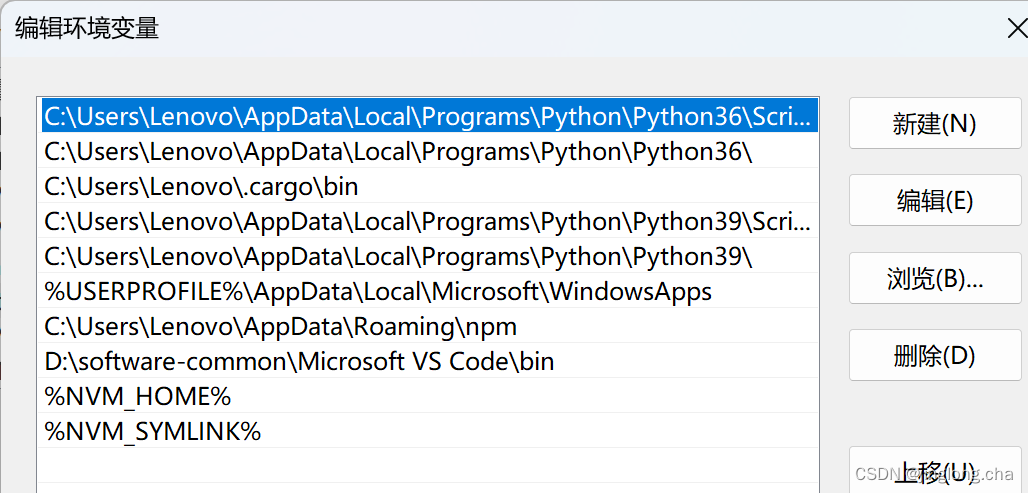Screen dimensions: 1028x493
Task: Click the 新建(N) button
Action: coord(935,123)
